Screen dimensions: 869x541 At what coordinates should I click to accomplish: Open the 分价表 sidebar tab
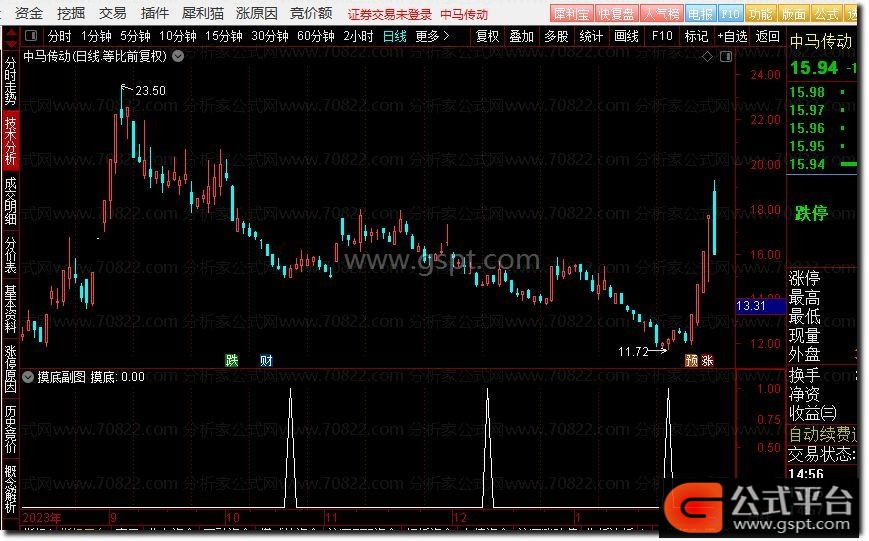click(x=11, y=255)
